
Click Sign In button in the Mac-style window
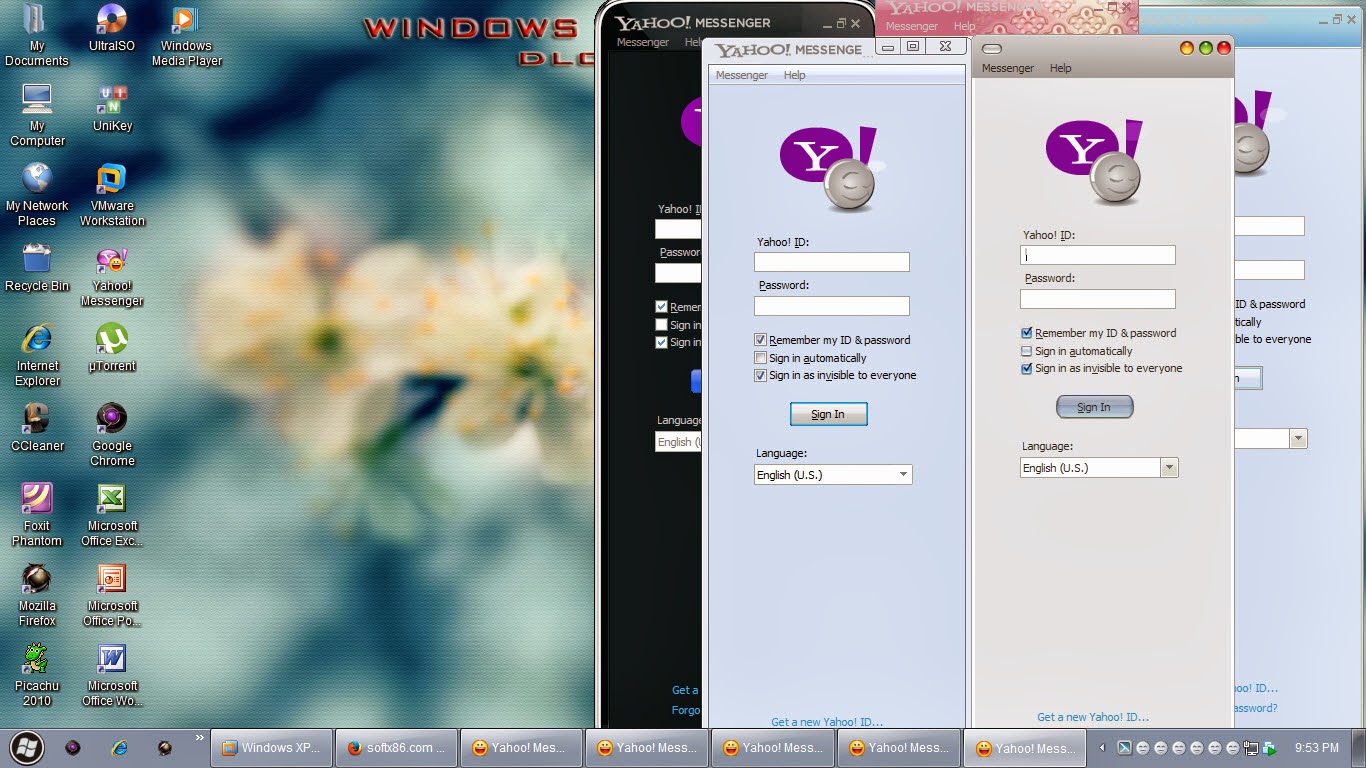point(1094,407)
